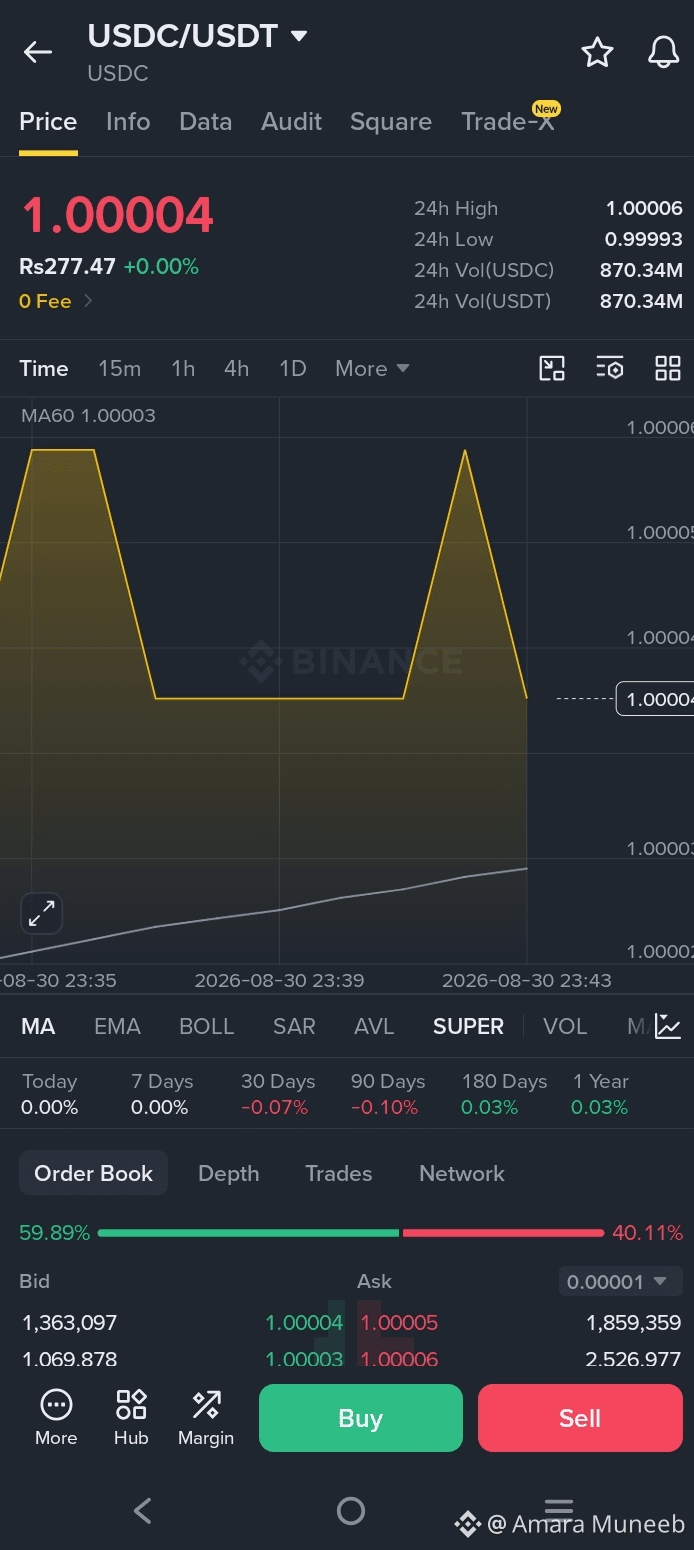This screenshot has height=1550, width=694.
Task: Switch to the Price tab
Action: click(48, 122)
